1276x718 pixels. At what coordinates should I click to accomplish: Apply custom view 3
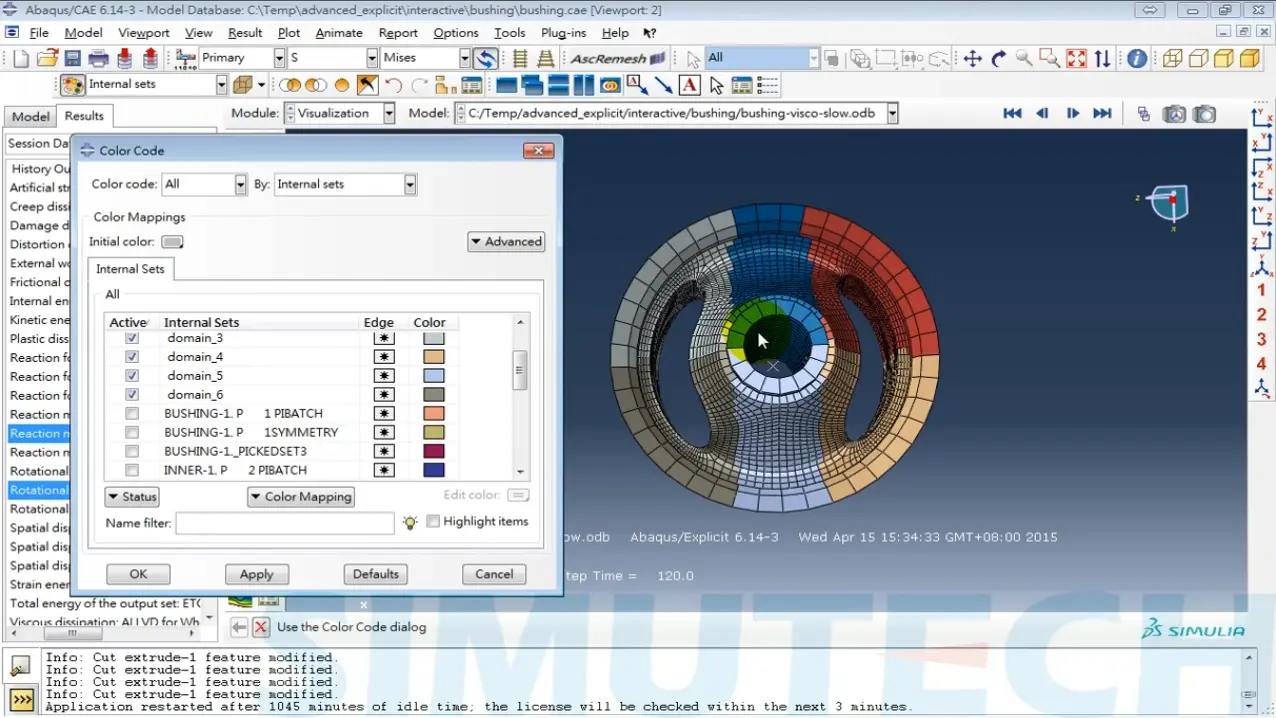[x=1261, y=339]
